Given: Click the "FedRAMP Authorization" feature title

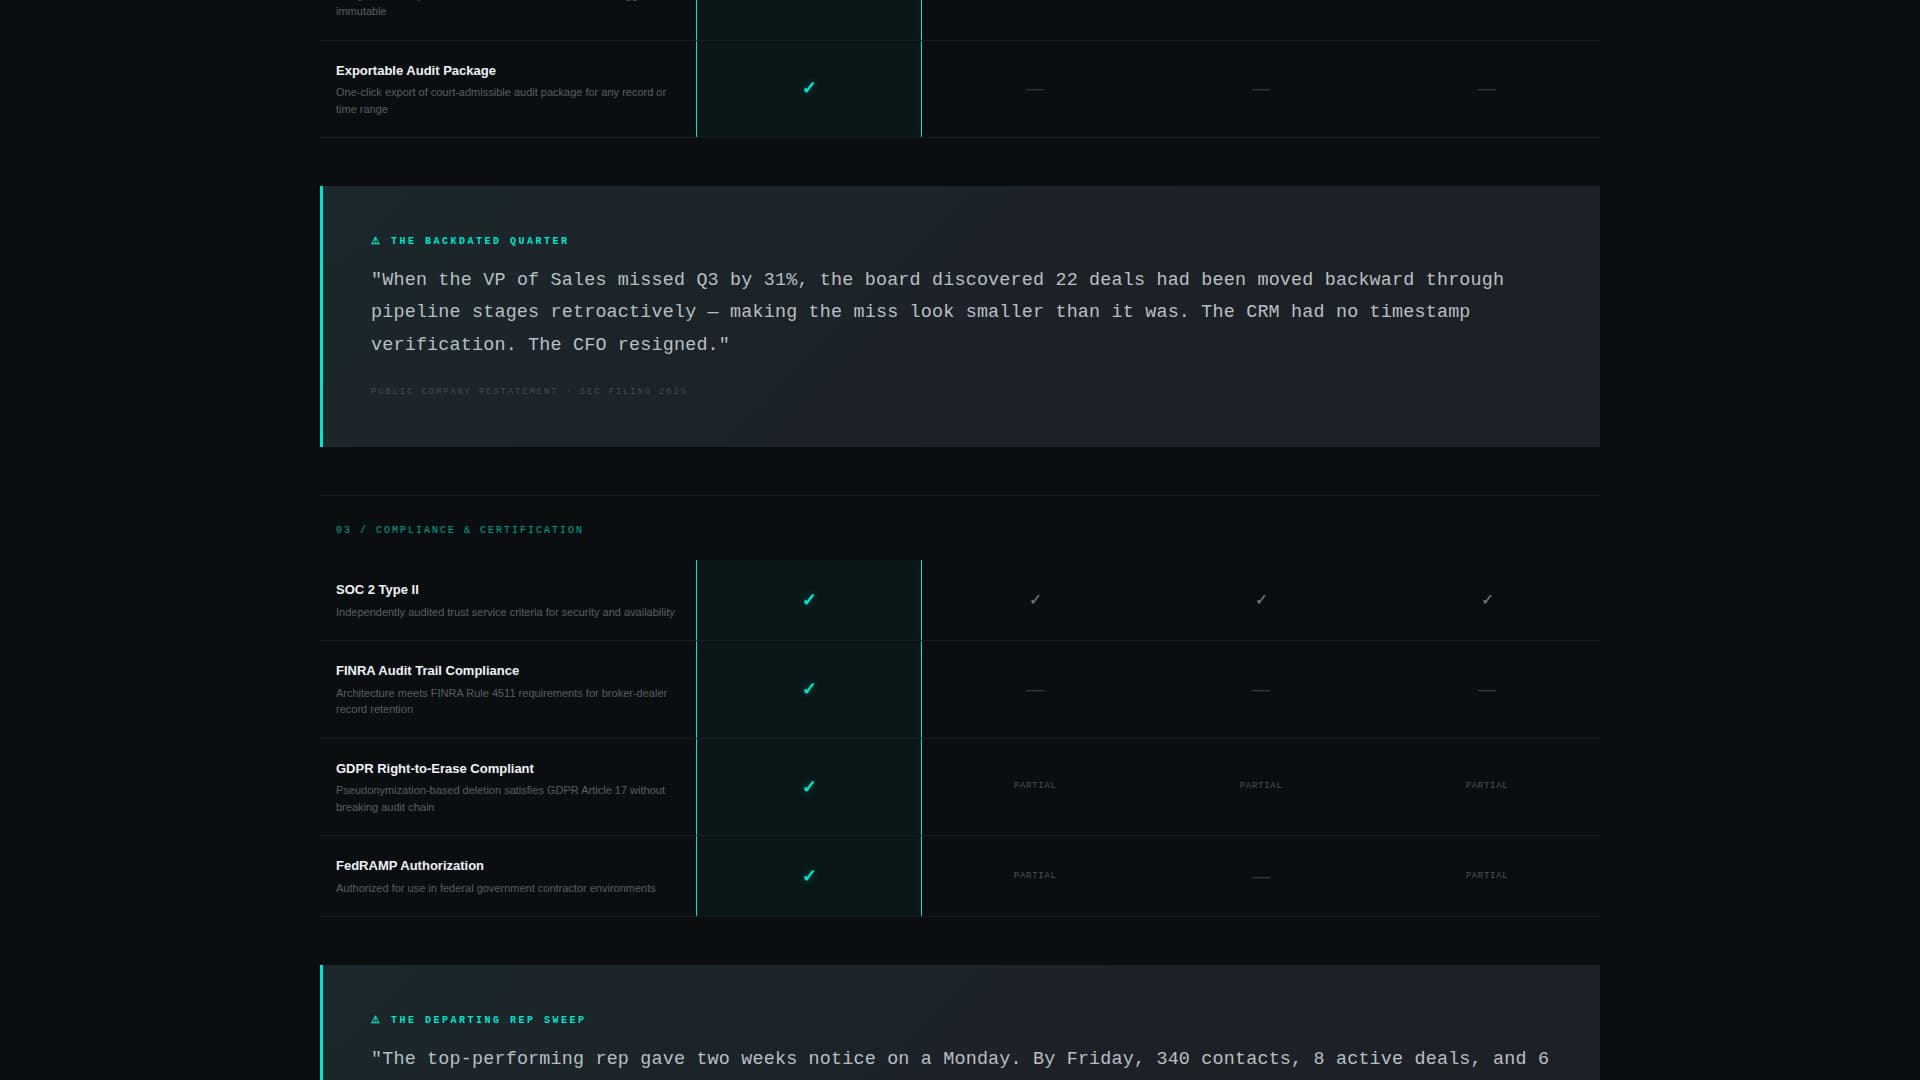Looking at the screenshot, I should (410, 866).
